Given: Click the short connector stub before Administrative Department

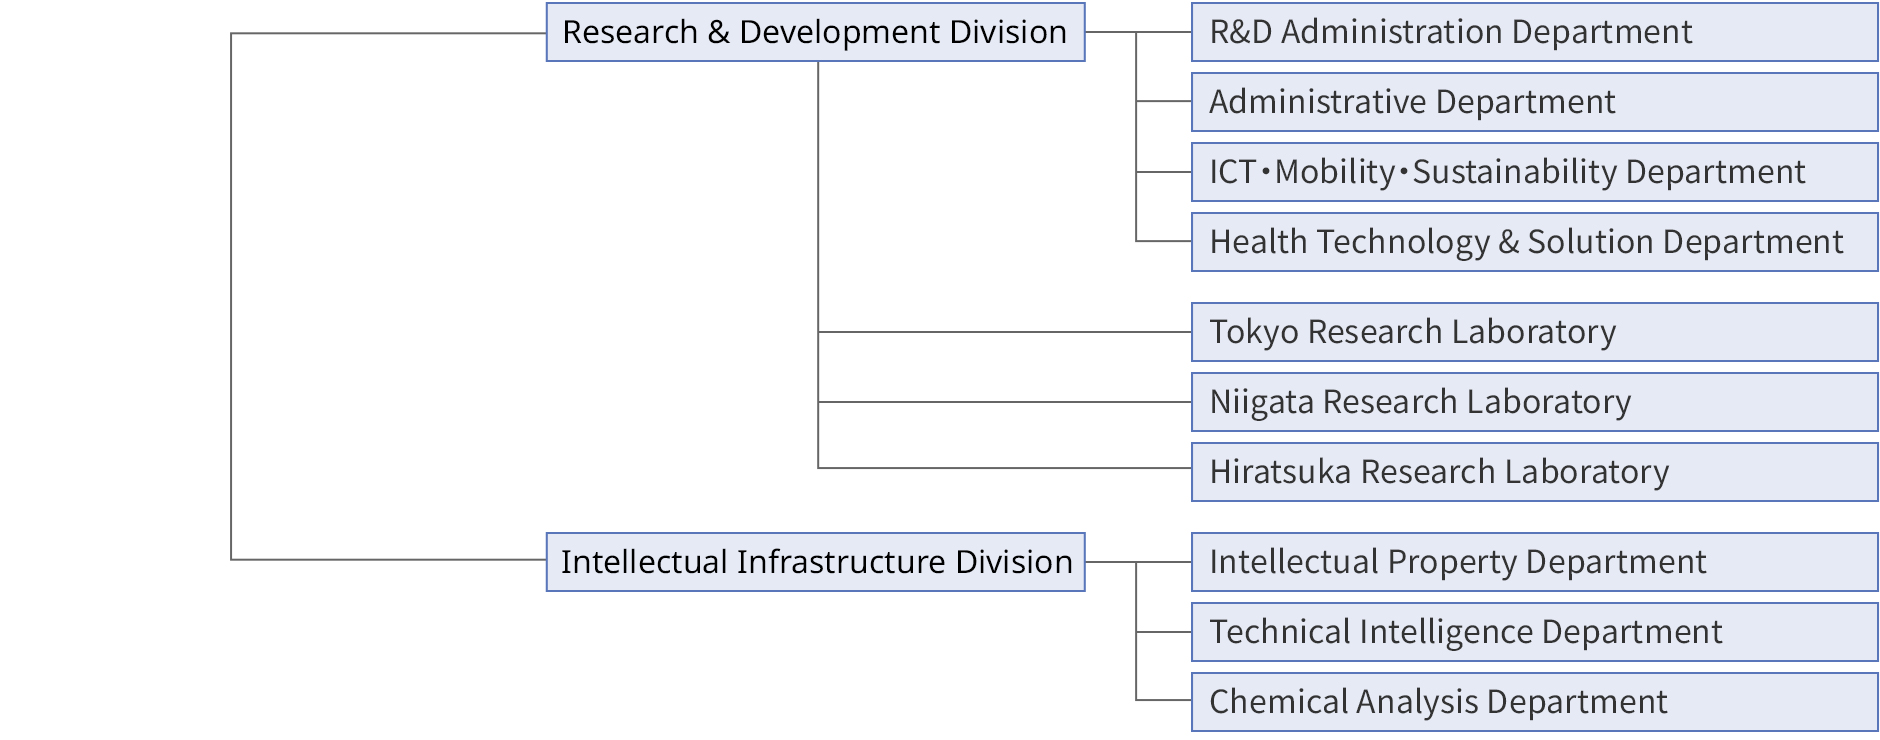Looking at the screenshot, I should [1164, 101].
